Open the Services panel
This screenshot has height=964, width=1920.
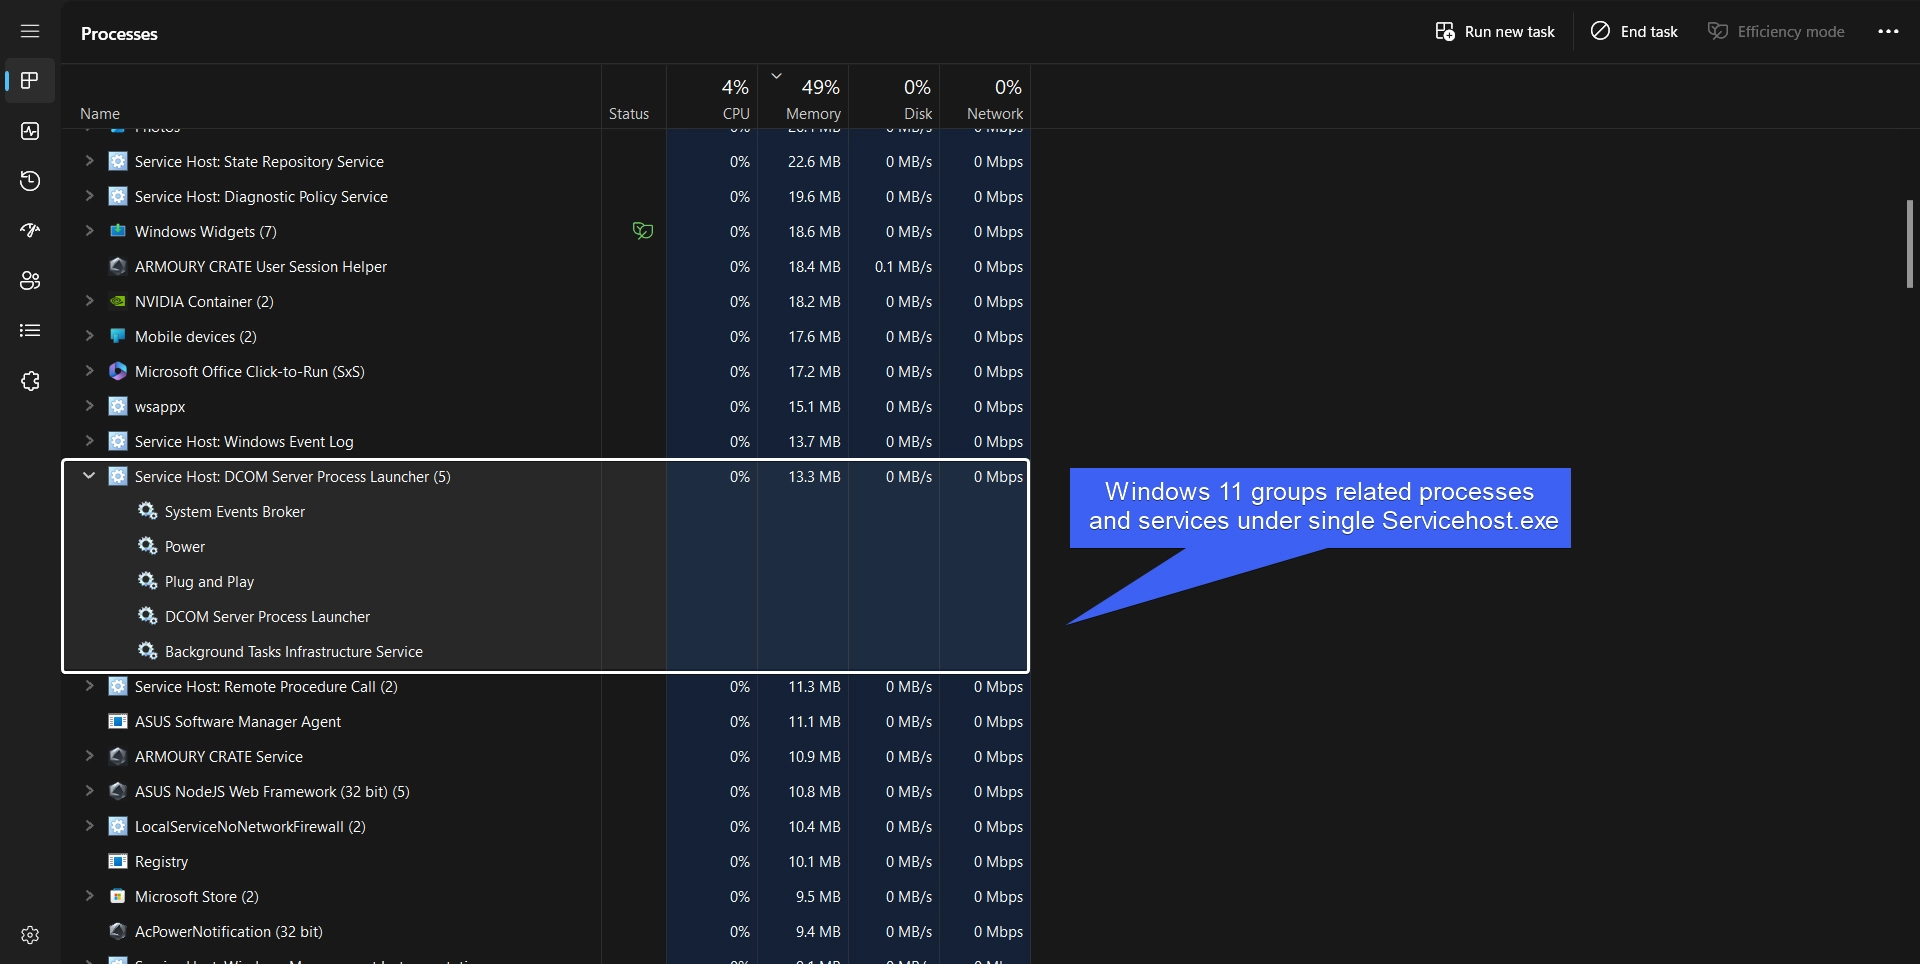30,381
